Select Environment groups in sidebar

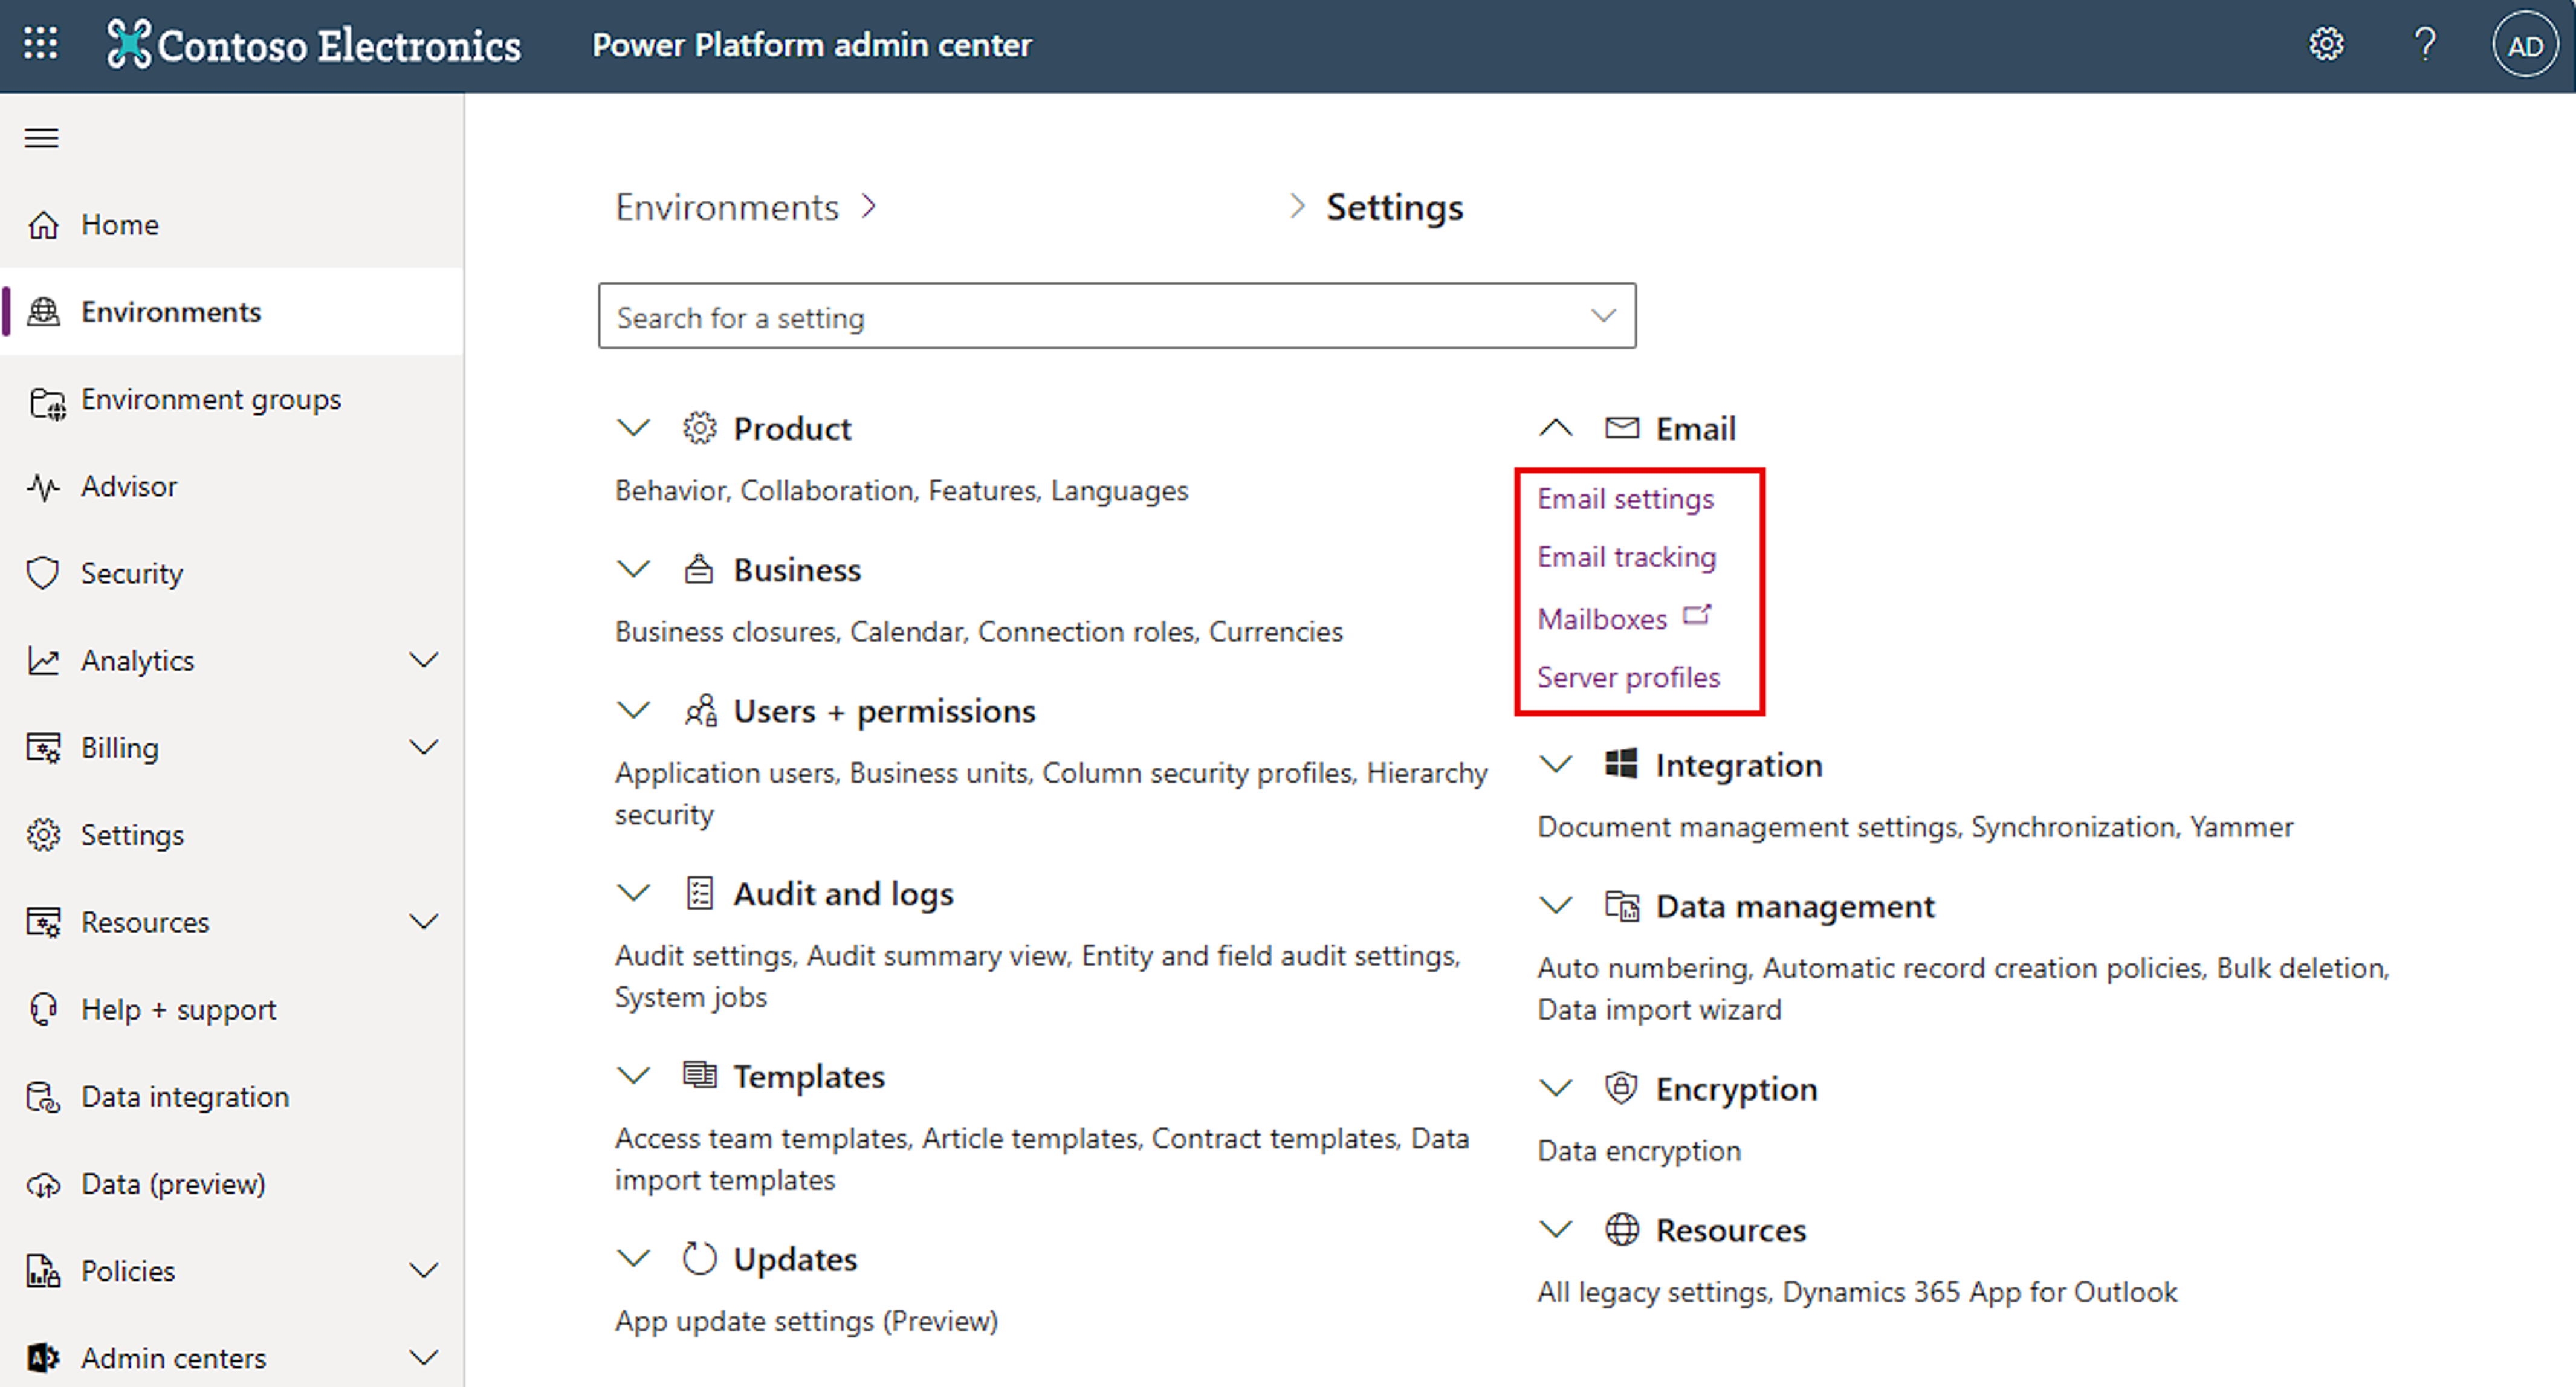[x=211, y=399]
